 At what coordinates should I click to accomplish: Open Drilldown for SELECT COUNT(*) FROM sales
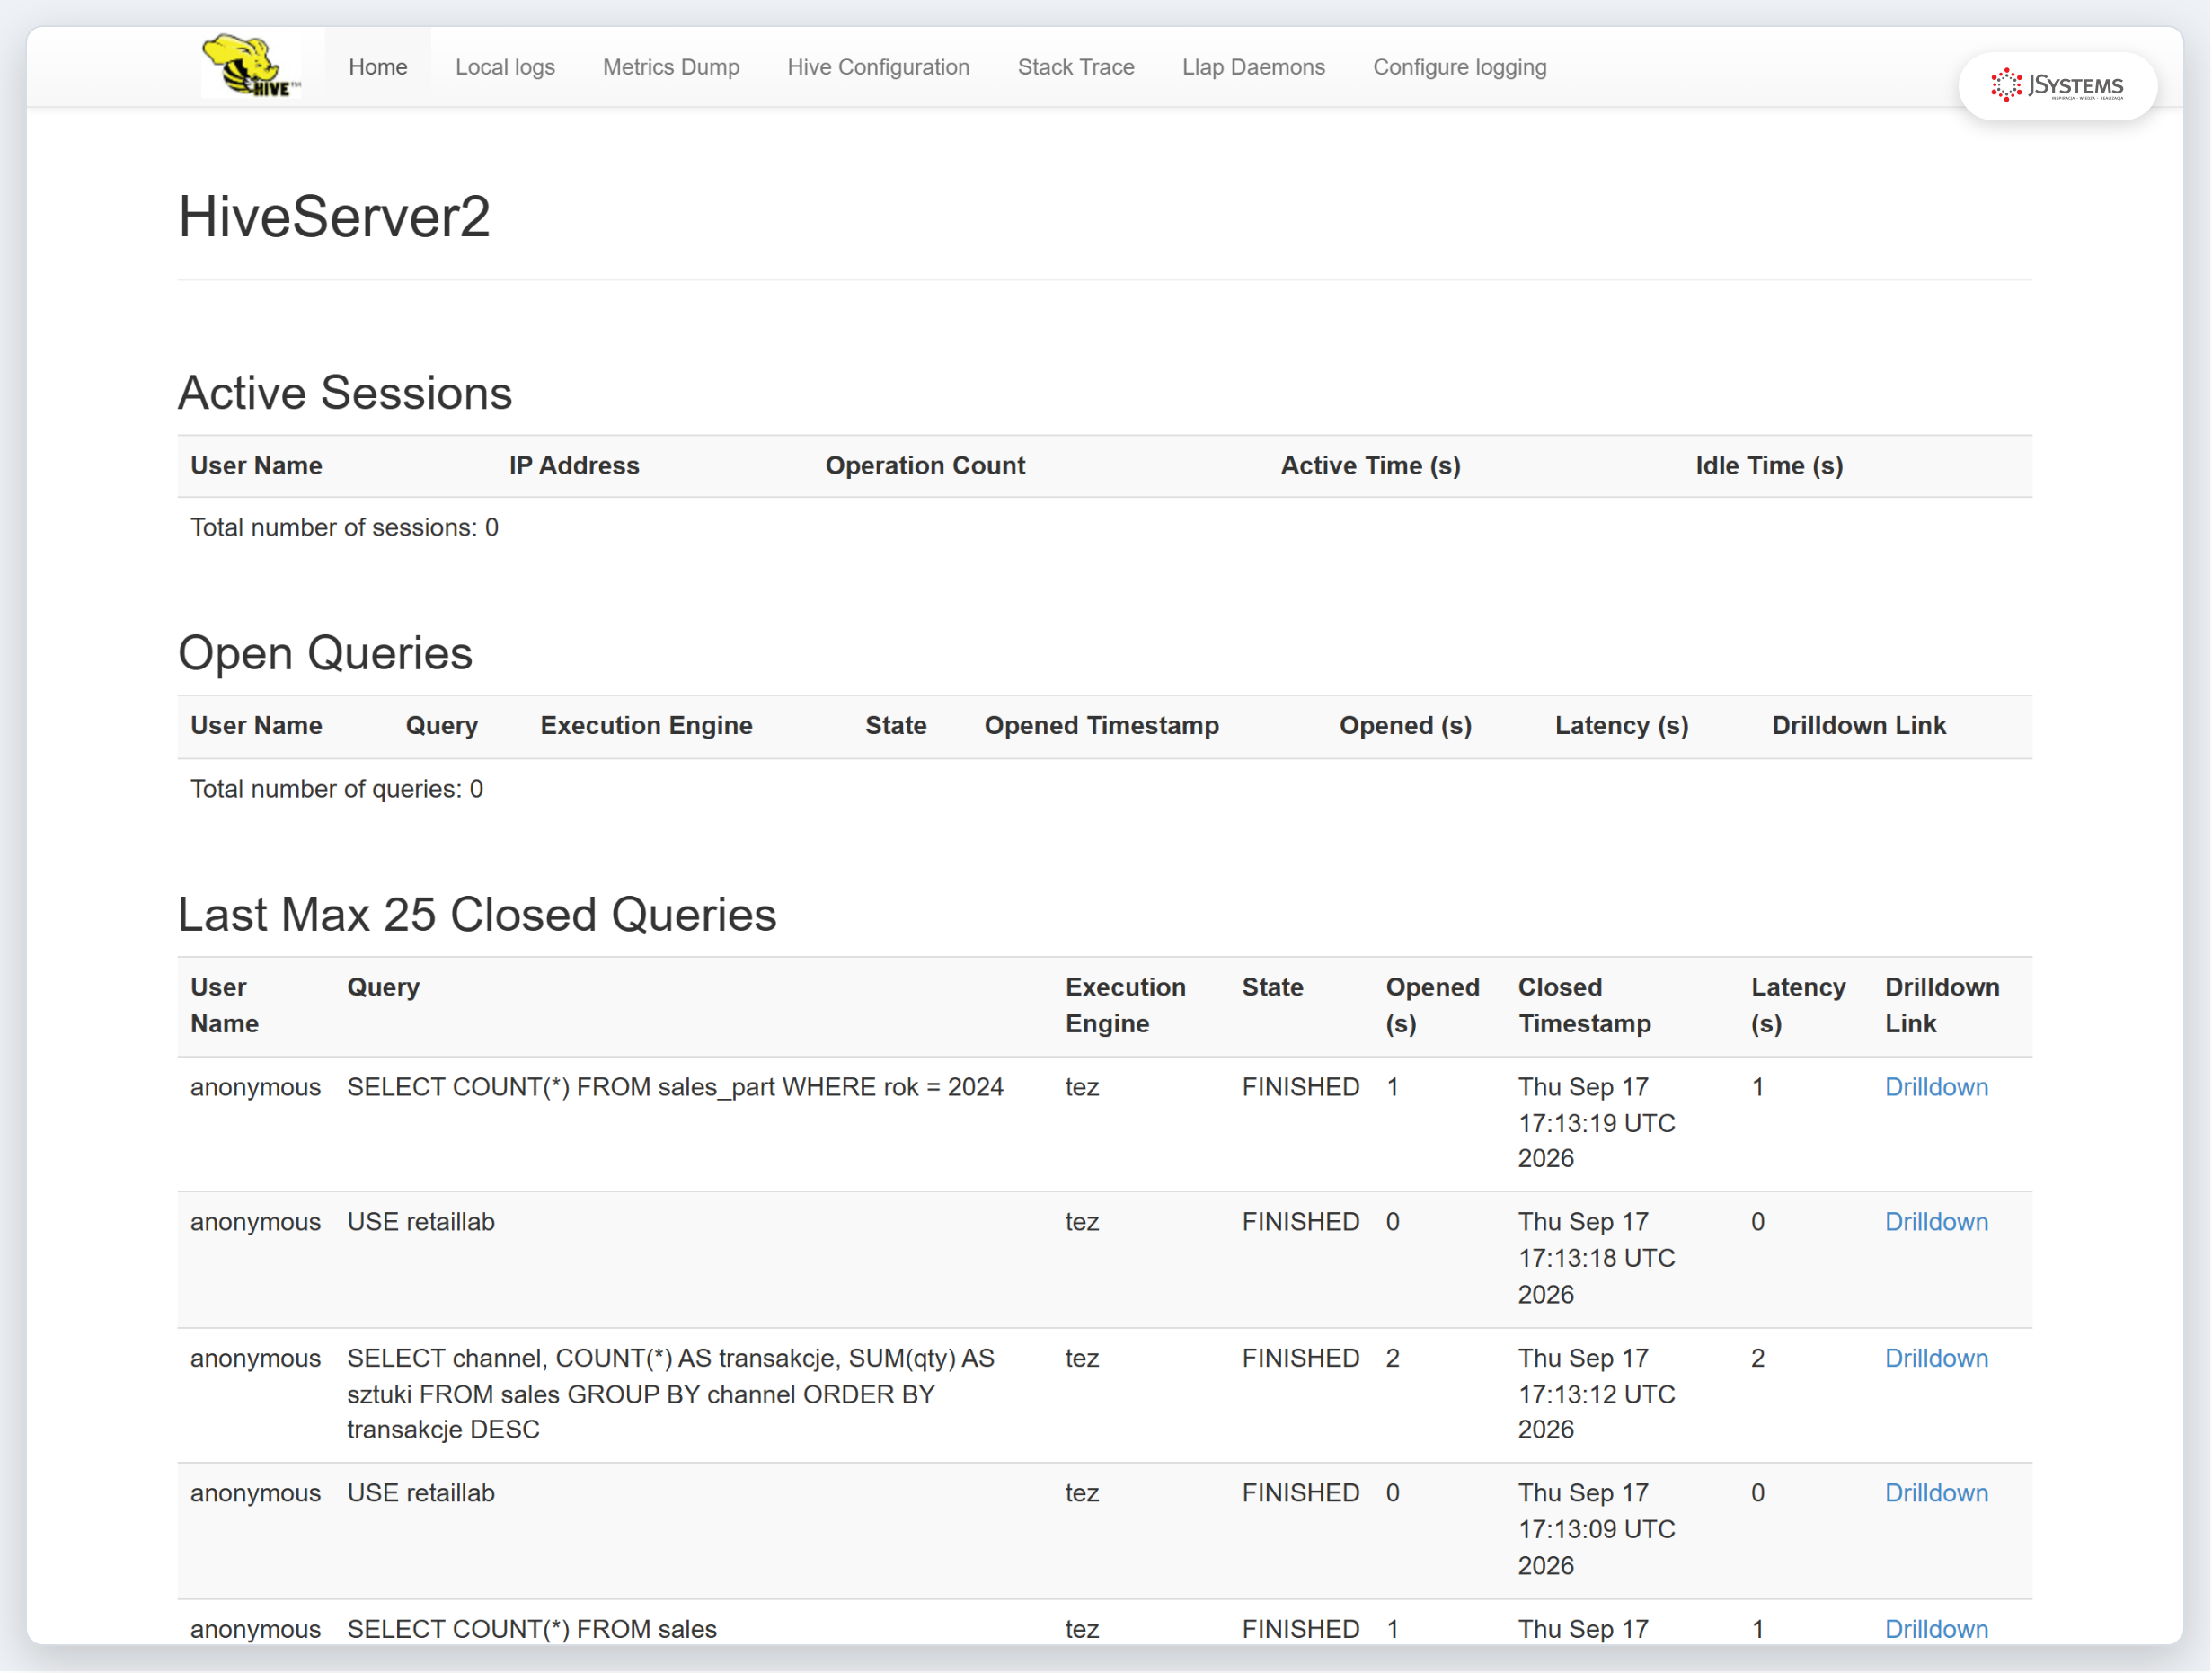coord(1936,1629)
